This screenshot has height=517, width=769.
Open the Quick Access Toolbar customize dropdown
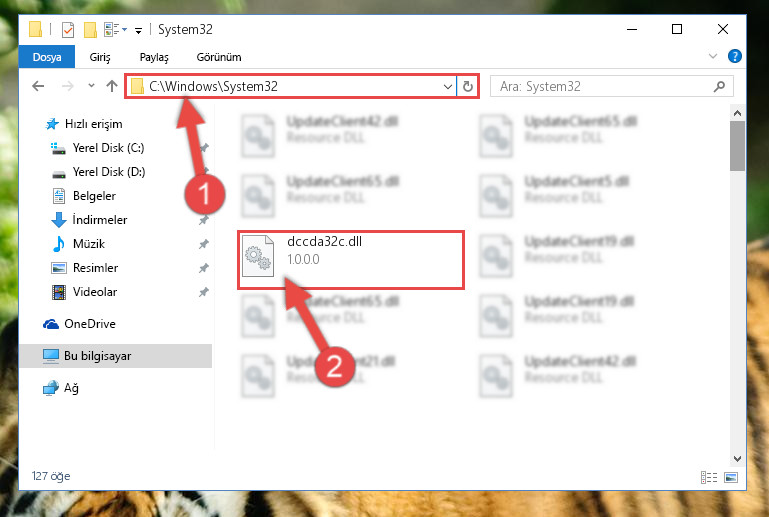(x=138, y=30)
